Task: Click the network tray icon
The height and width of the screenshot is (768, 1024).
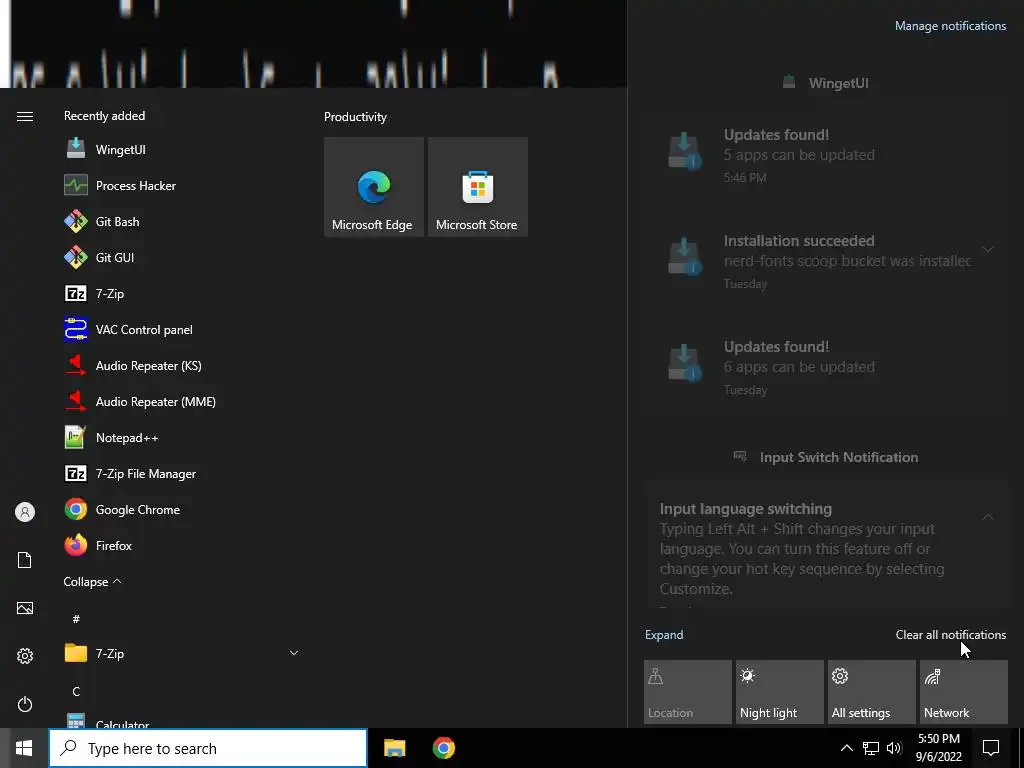Action: (871, 748)
